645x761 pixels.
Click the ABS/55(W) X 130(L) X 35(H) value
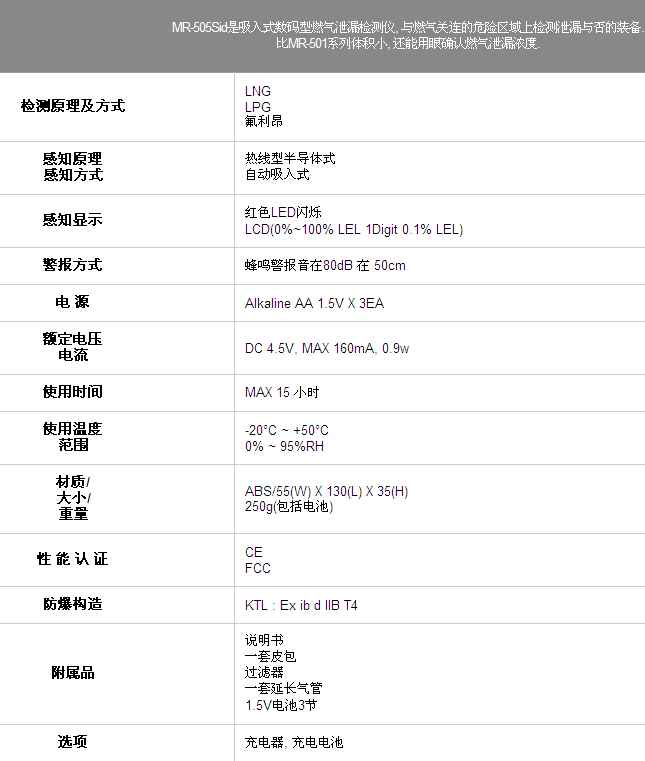pos(326,491)
